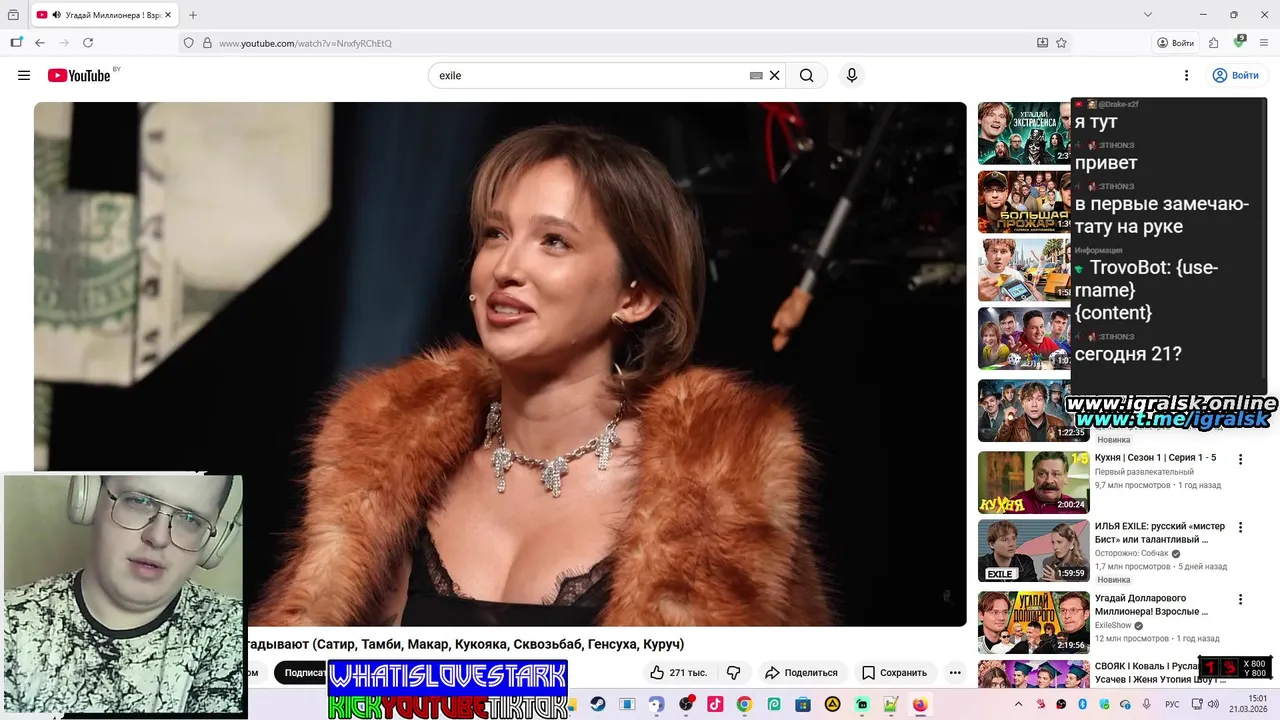The width and height of the screenshot is (1280, 720).
Task: Dislike the video with thumbs-down button
Action: (x=733, y=672)
